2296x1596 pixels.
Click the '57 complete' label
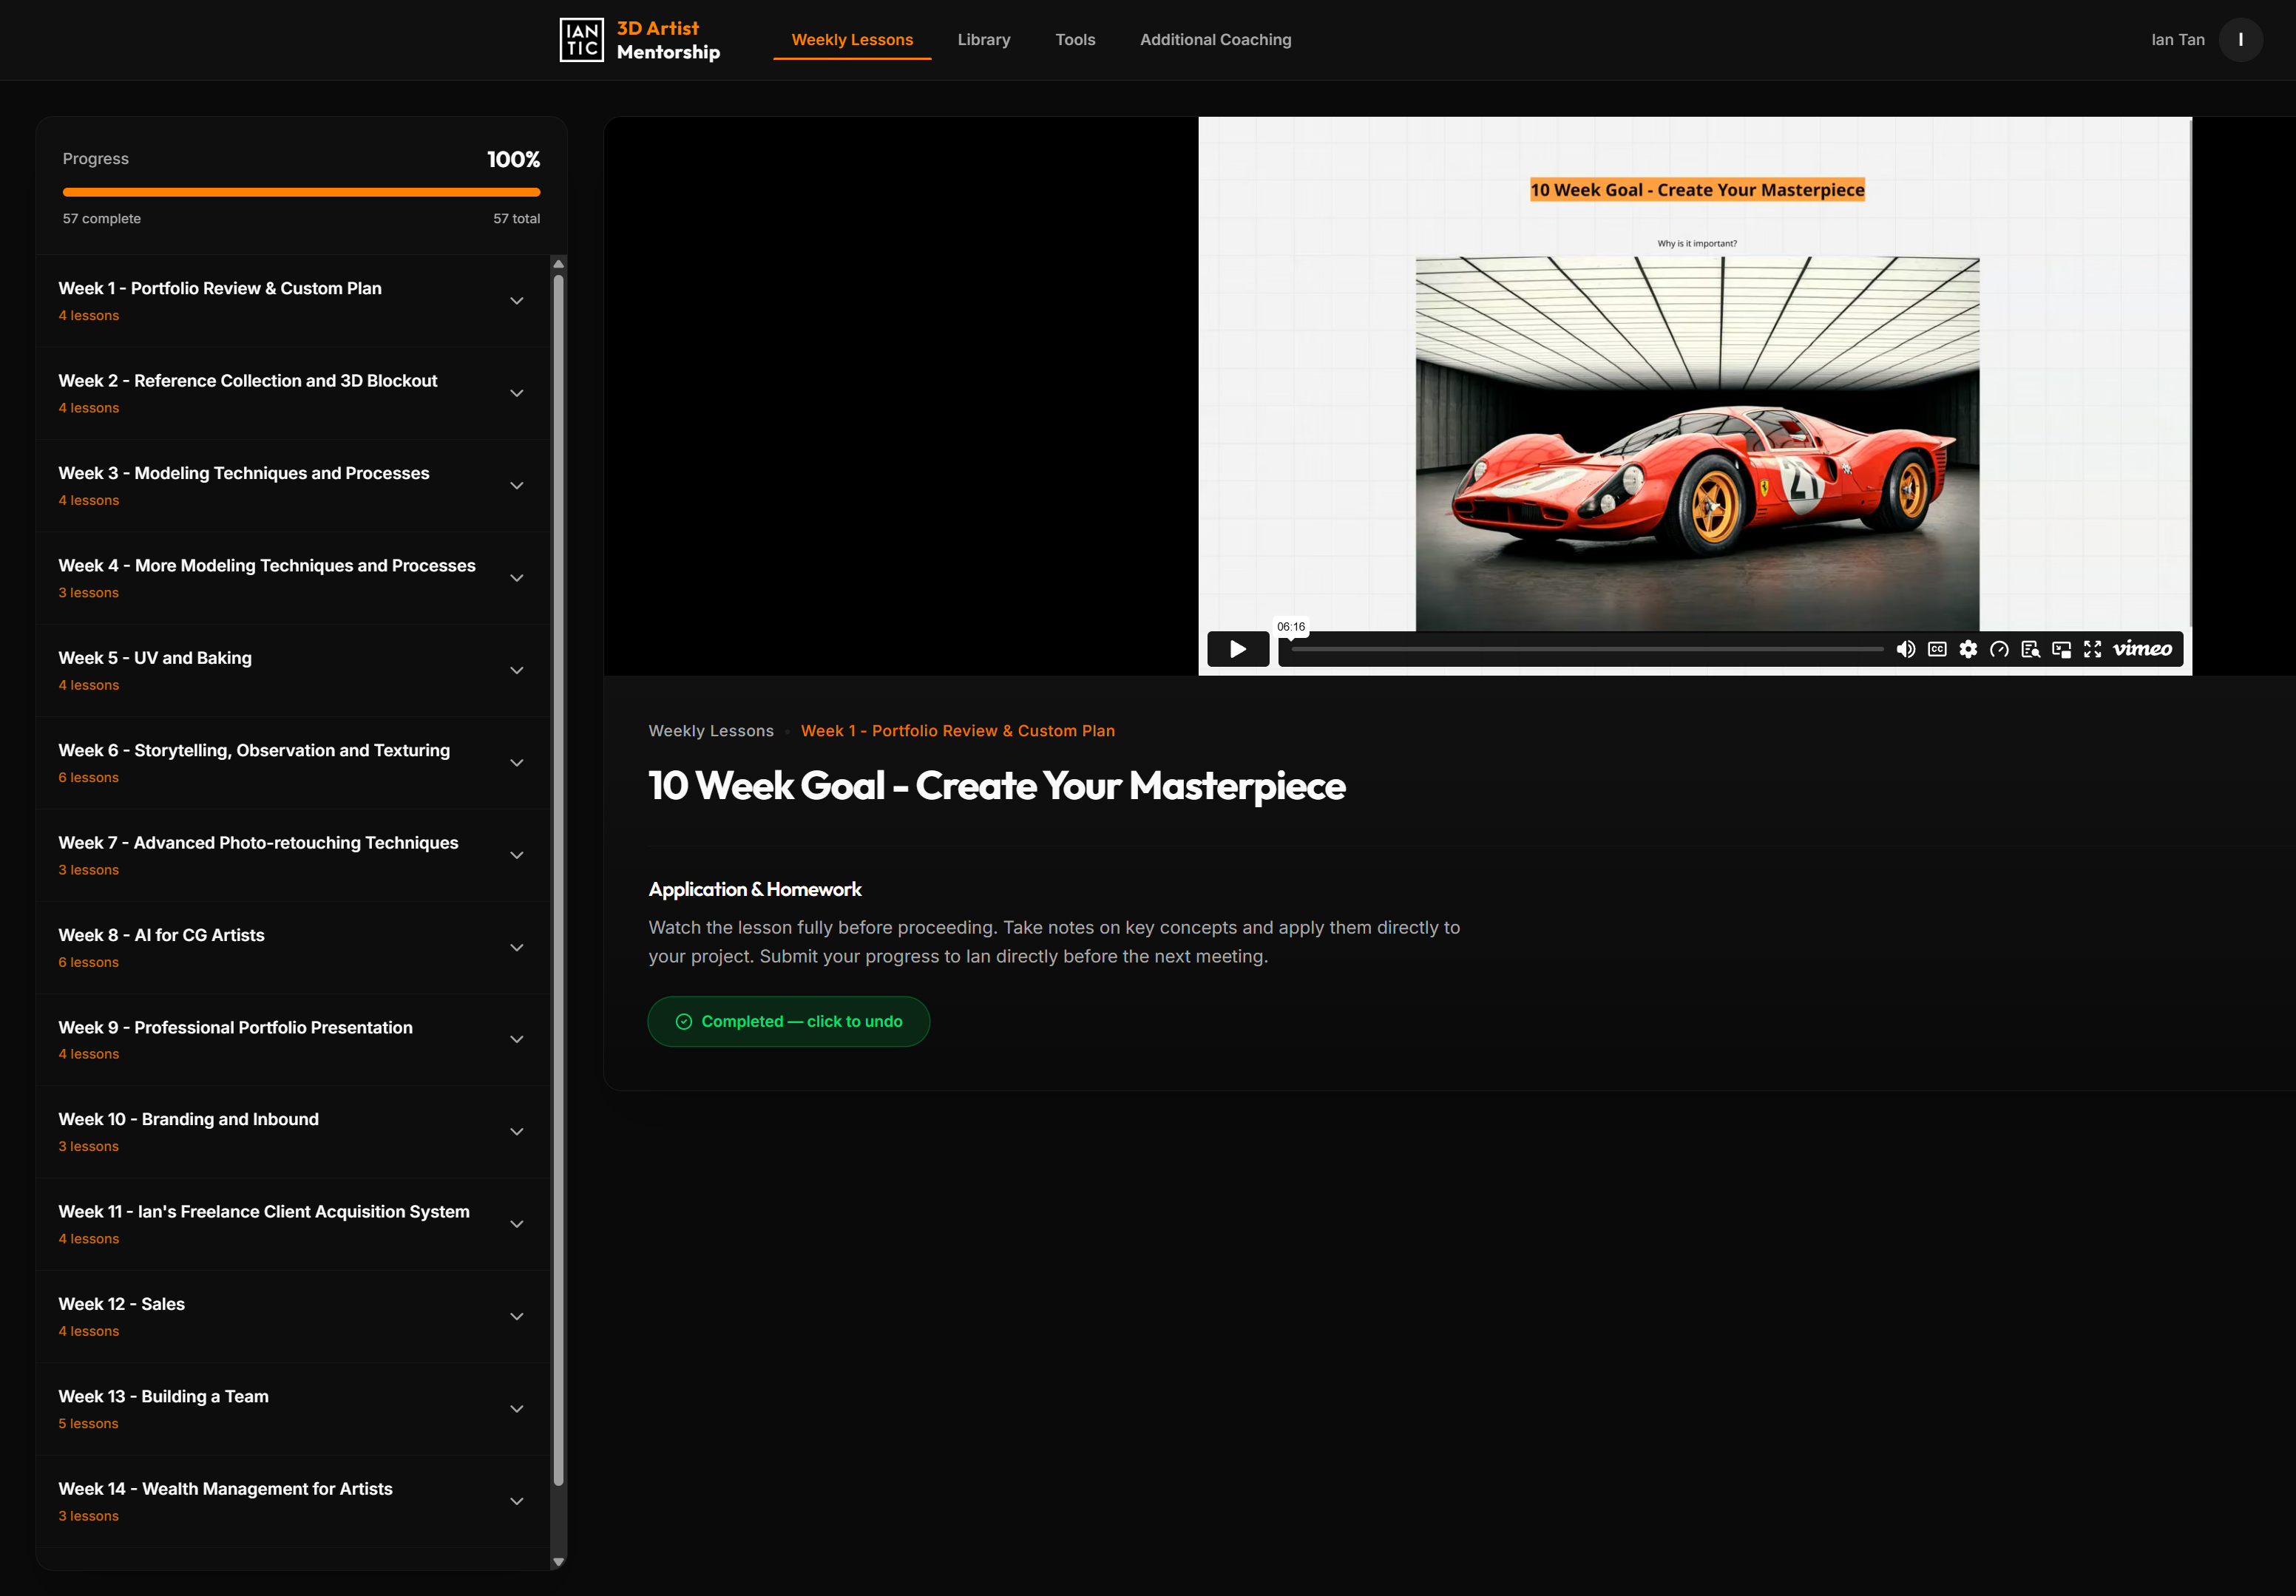[x=102, y=219]
